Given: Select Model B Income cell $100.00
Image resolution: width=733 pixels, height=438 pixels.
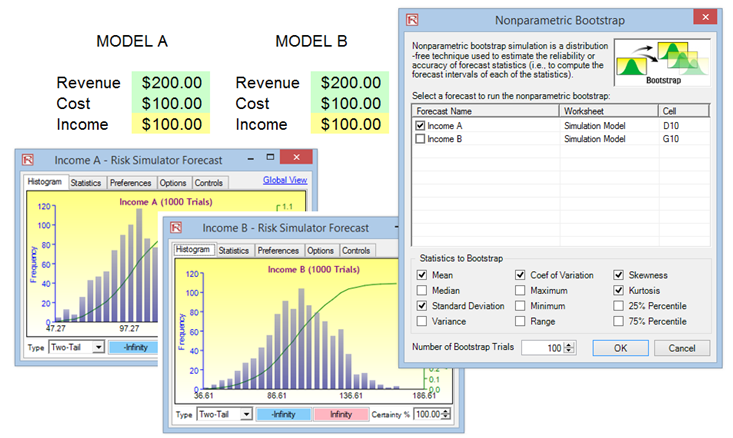Looking at the screenshot, I should (350, 124).
